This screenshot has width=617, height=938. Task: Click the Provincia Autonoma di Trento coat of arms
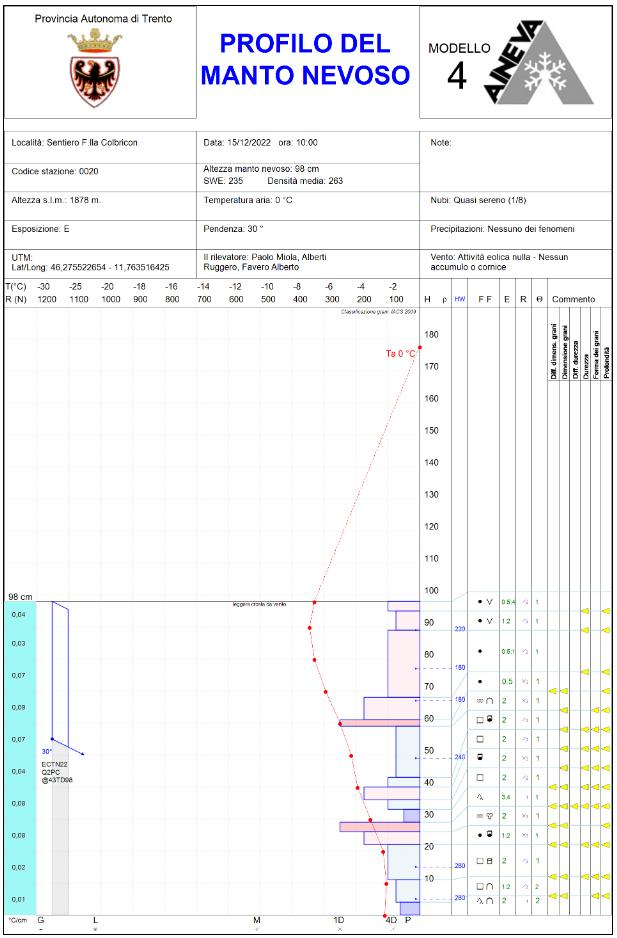pyautogui.click(x=95, y=68)
